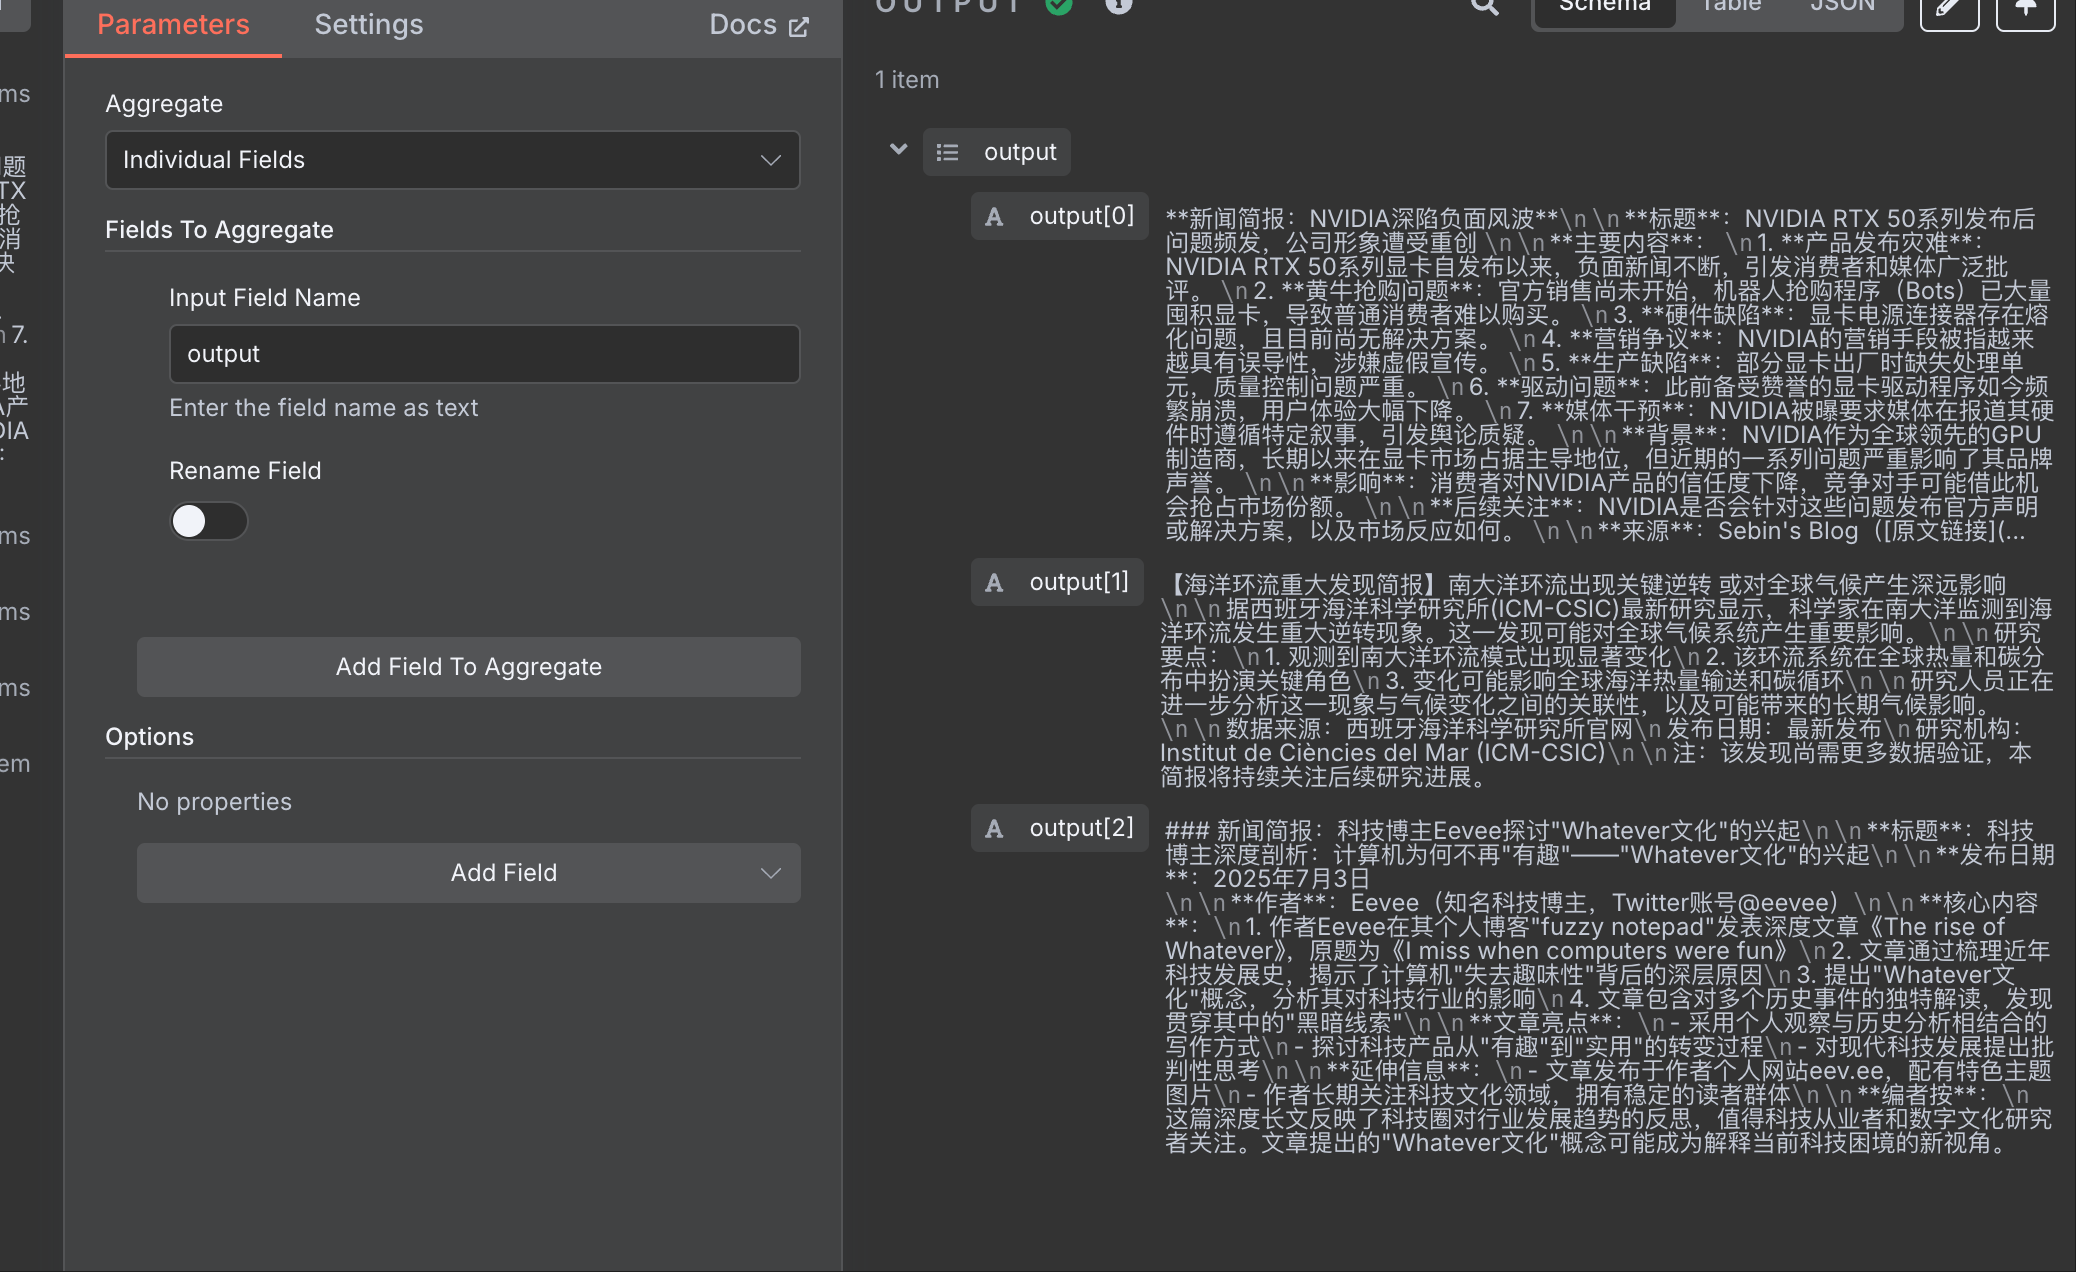Click the output list type icon
The height and width of the screenshot is (1272, 2076).
(x=947, y=152)
